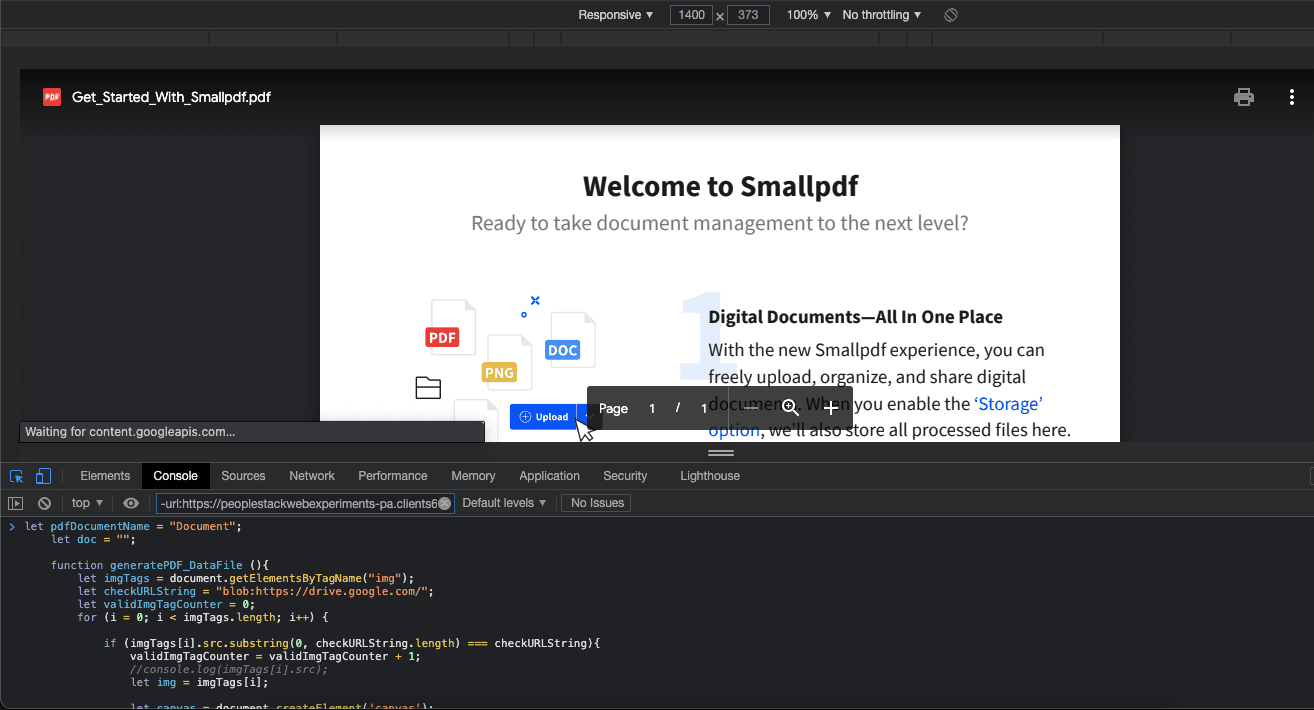This screenshot has width=1314, height=710.
Task: Expand the No throttling dropdown
Action: (881, 15)
